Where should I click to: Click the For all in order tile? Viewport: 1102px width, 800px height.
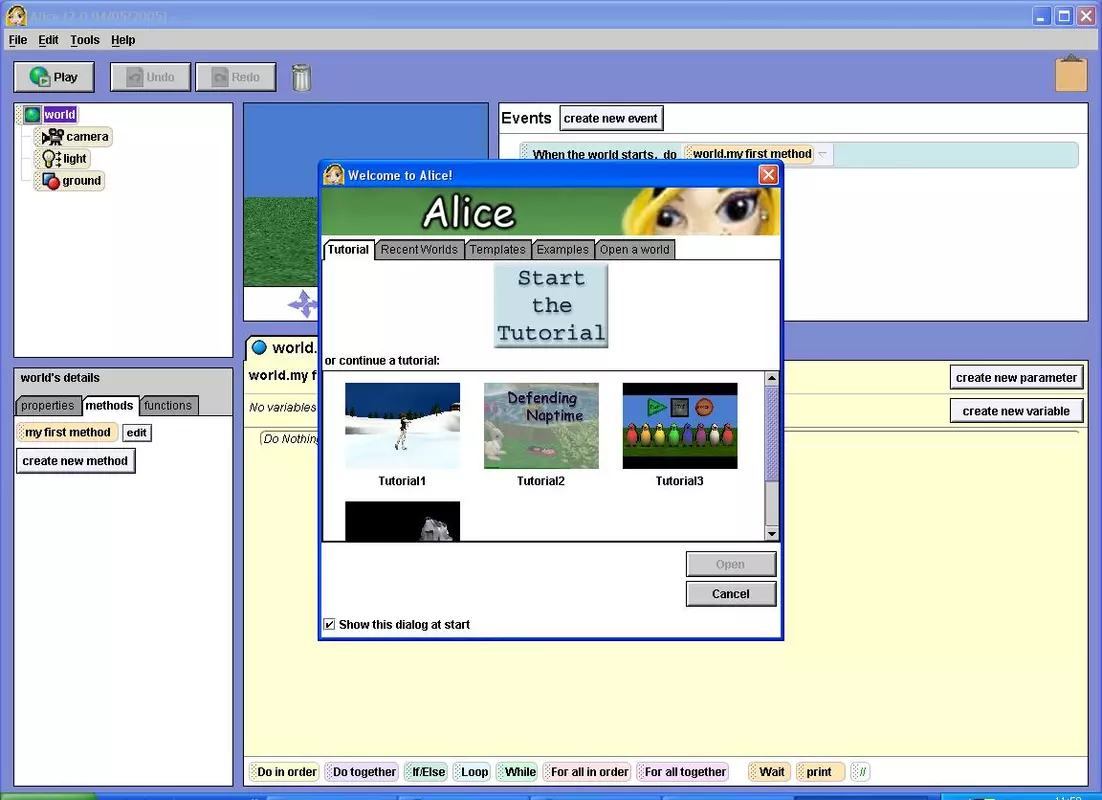[588, 772]
